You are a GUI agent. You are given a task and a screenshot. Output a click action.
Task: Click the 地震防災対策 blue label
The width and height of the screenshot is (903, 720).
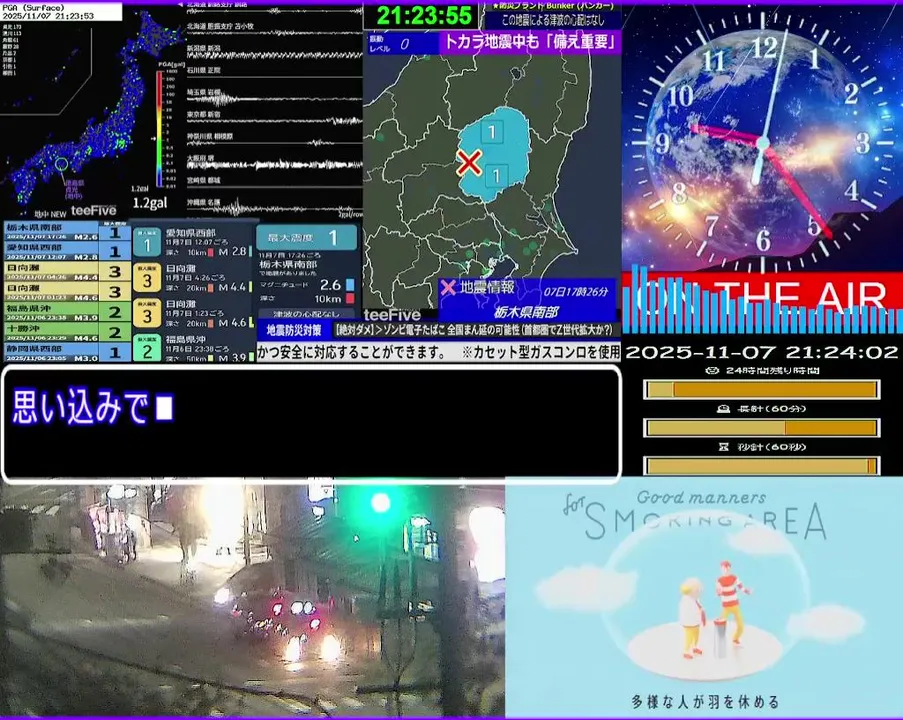[x=294, y=331]
